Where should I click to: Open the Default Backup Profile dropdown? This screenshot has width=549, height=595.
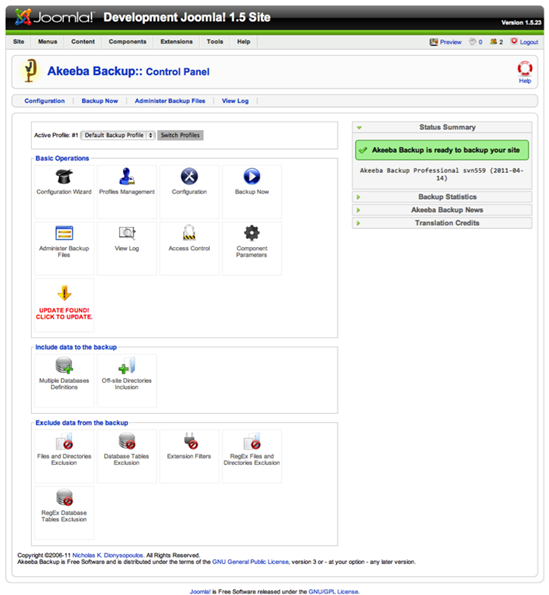[x=118, y=135]
